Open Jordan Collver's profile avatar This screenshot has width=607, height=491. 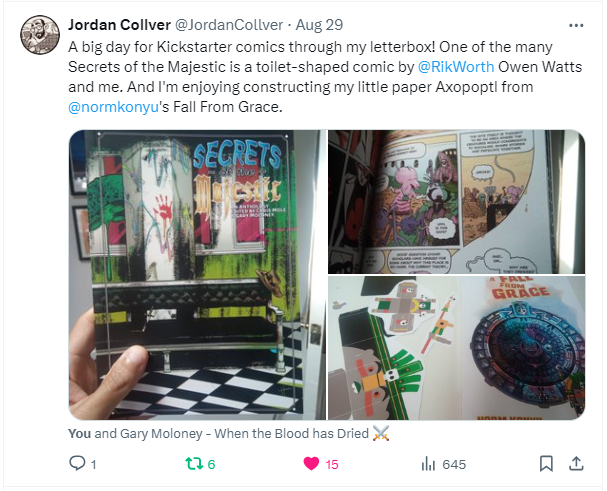pos(40,35)
